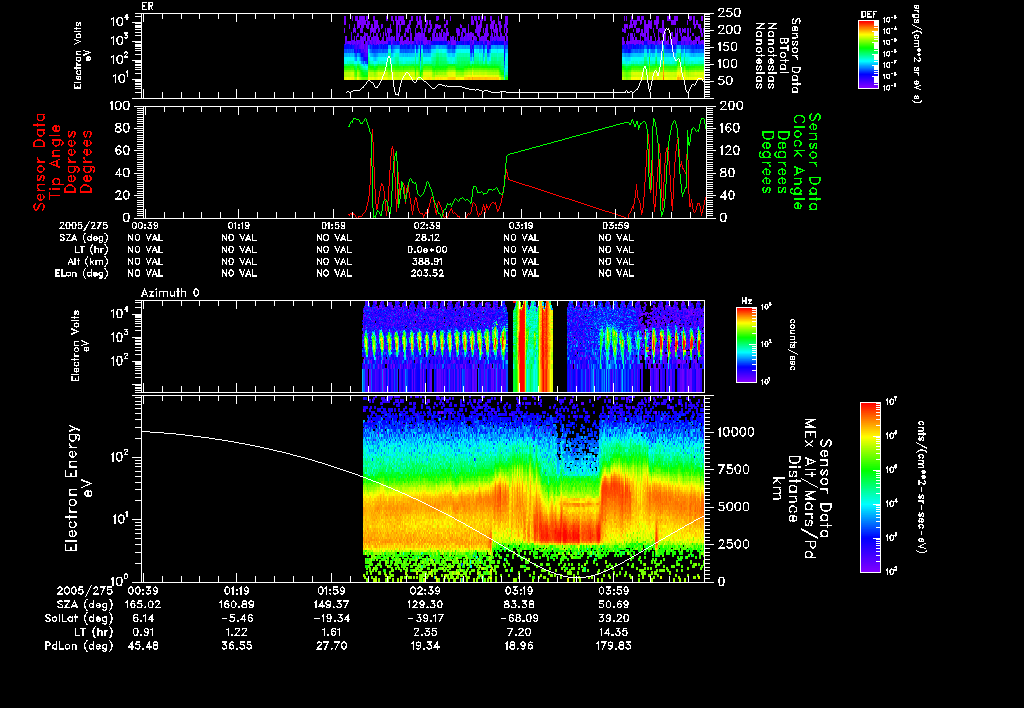Click the 'Alt (km)' row label
The height and width of the screenshot is (708, 1024).
pyautogui.click(x=87, y=261)
